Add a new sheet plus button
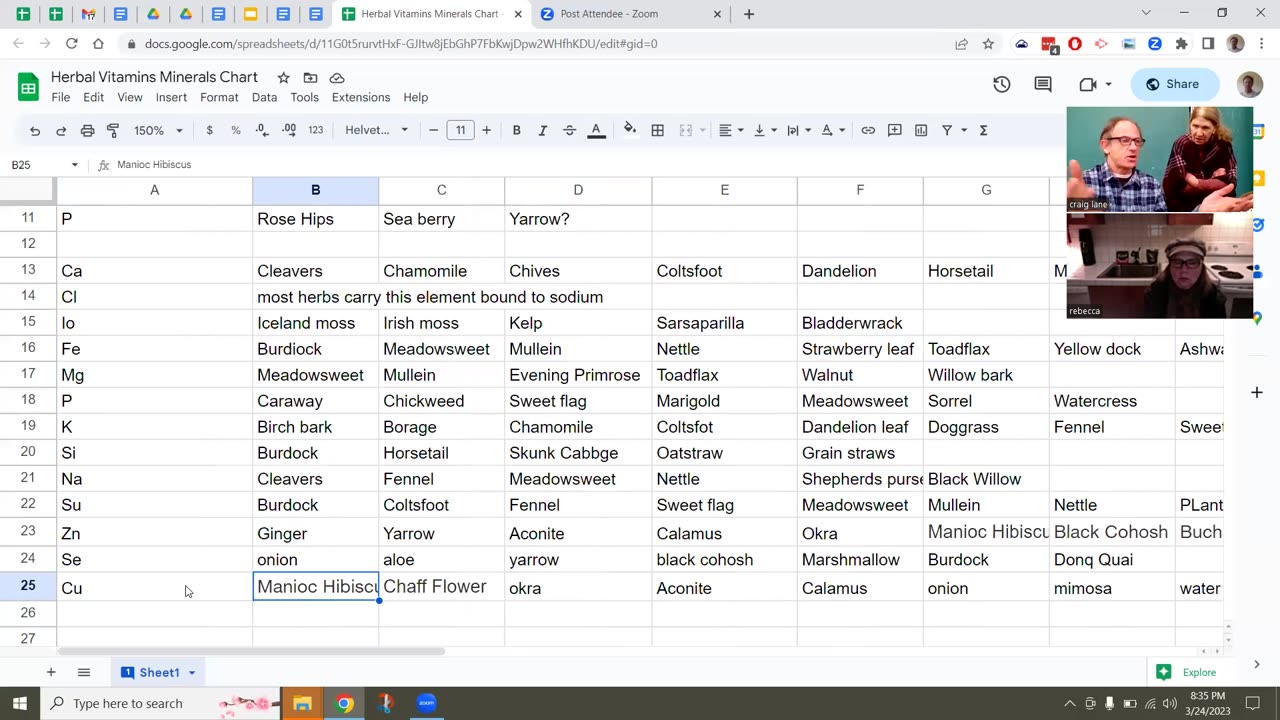Viewport: 1280px width, 720px height. coord(51,673)
